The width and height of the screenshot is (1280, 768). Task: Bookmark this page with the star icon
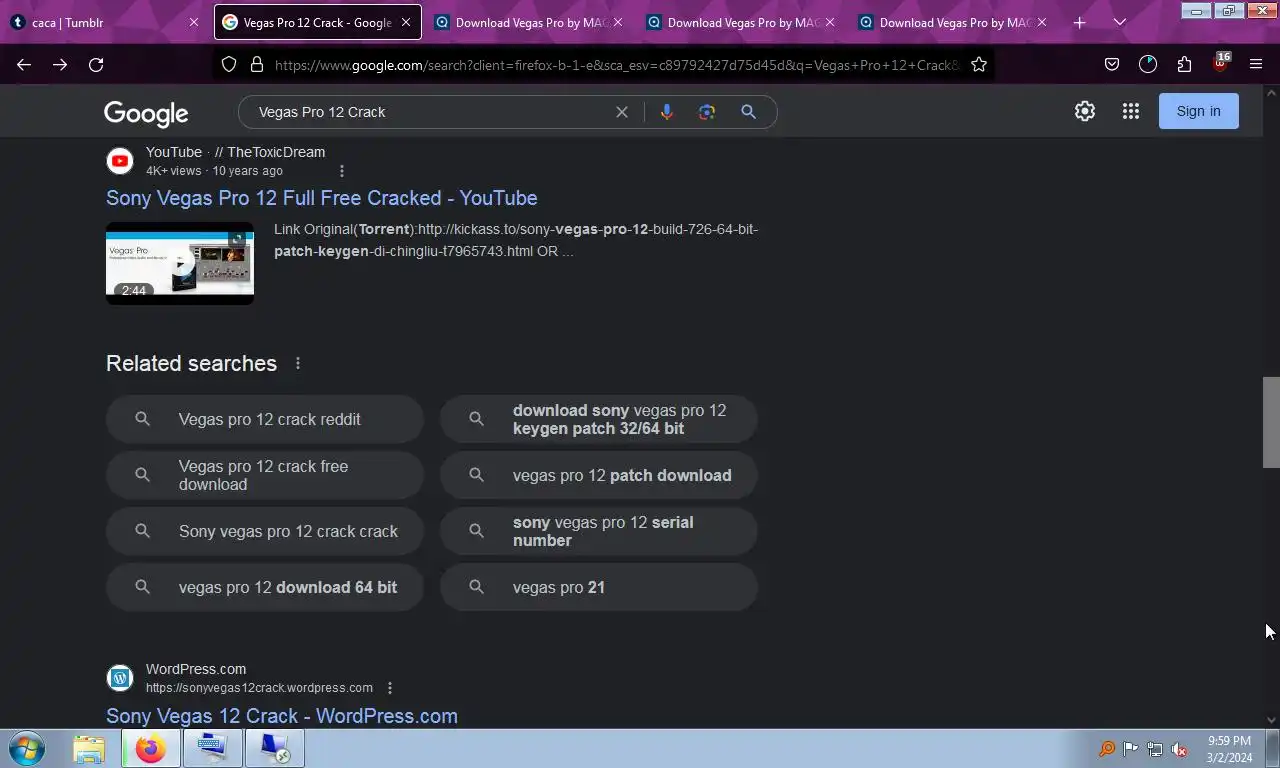click(979, 64)
